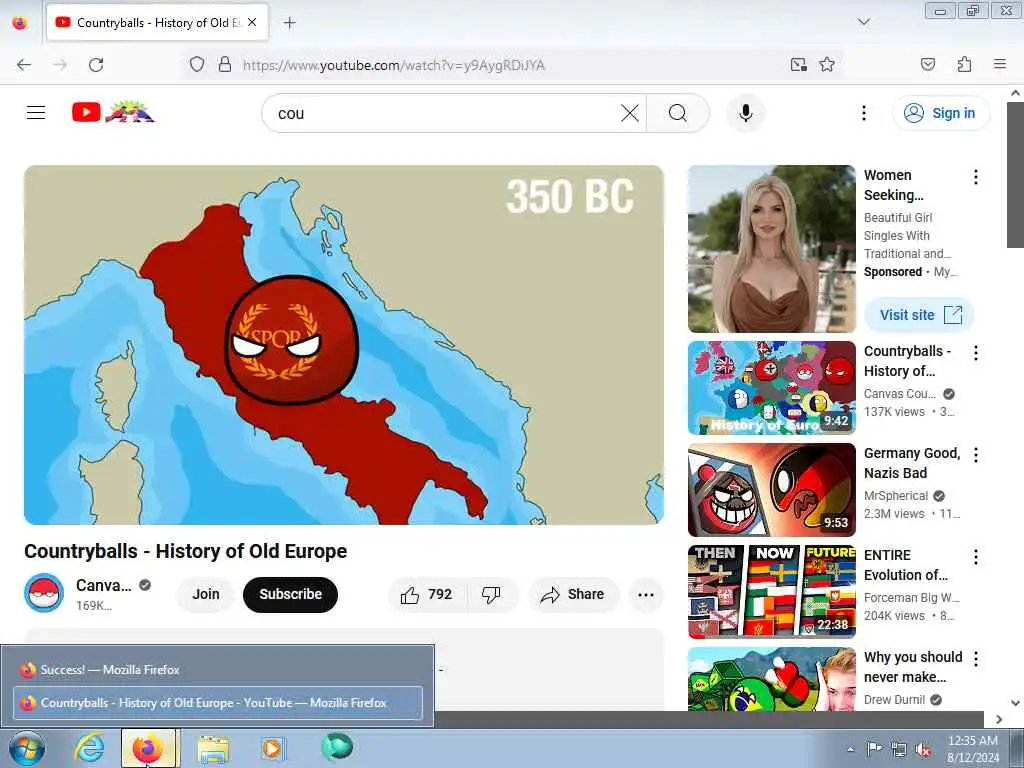Close the Countryballs browser tab

click(x=252, y=22)
